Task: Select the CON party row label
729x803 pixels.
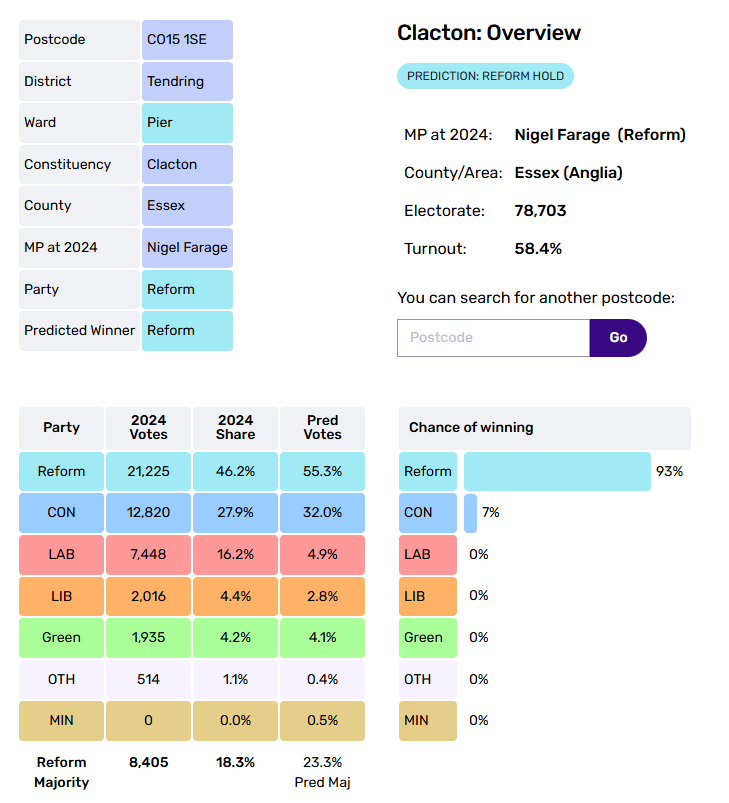Action: coord(61,512)
